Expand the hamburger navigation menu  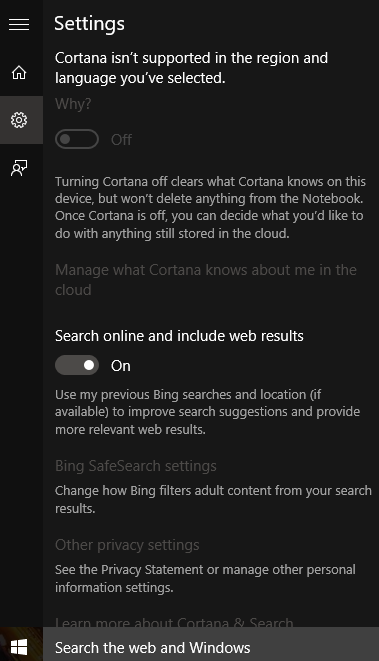click(x=19, y=24)
